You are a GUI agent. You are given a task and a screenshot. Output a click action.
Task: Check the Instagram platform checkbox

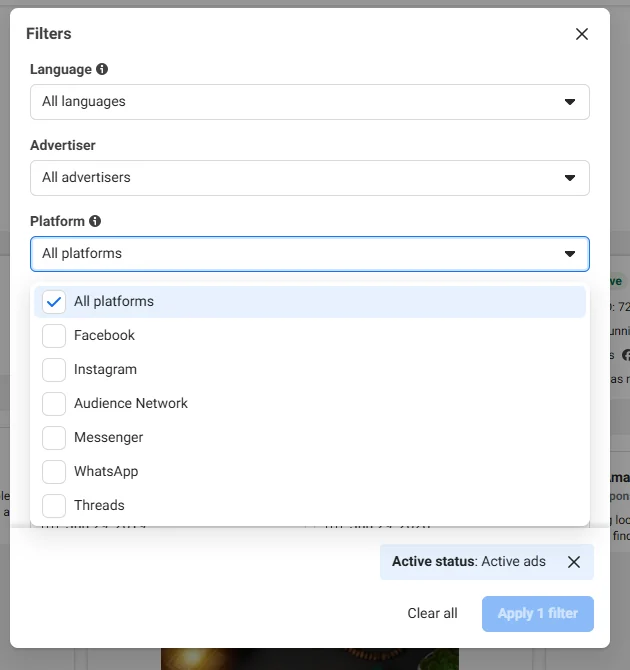click(x=54, y=370)
